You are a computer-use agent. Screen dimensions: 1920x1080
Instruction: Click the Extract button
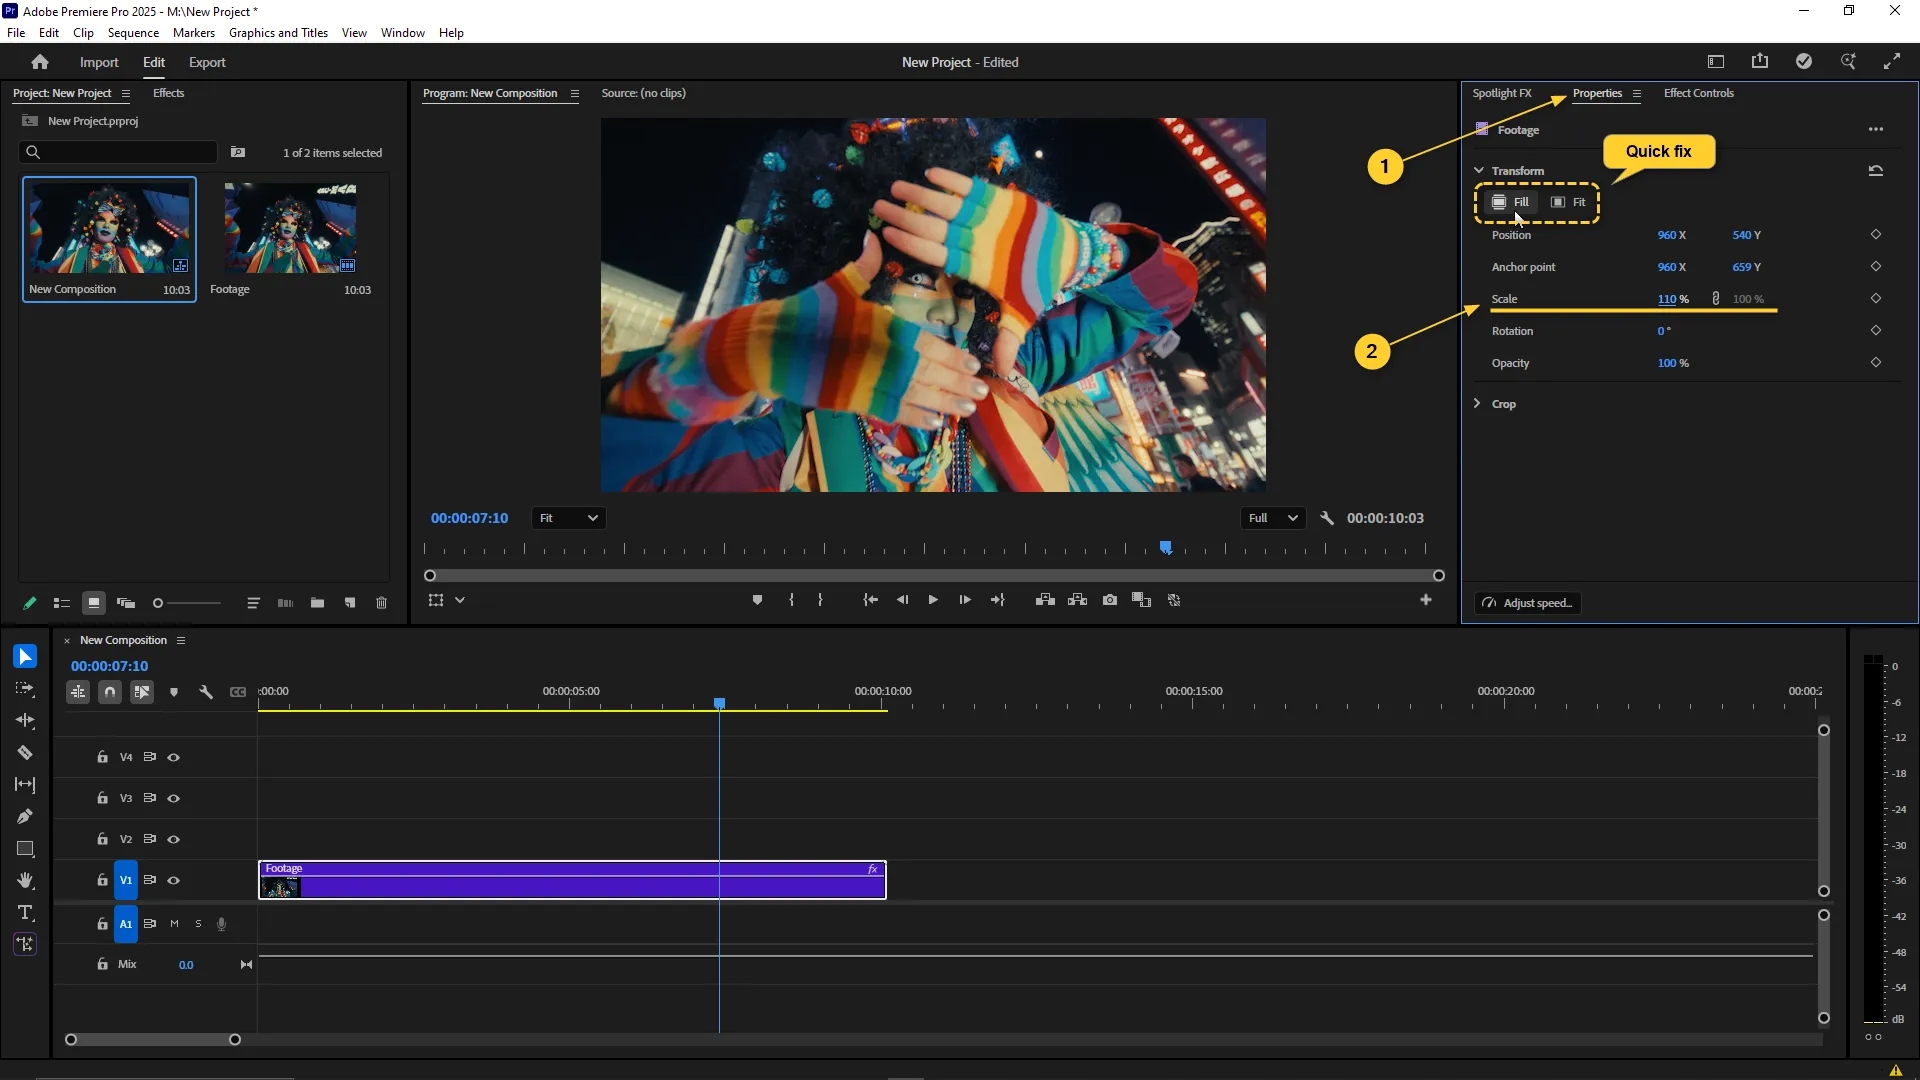(1077, 600)
